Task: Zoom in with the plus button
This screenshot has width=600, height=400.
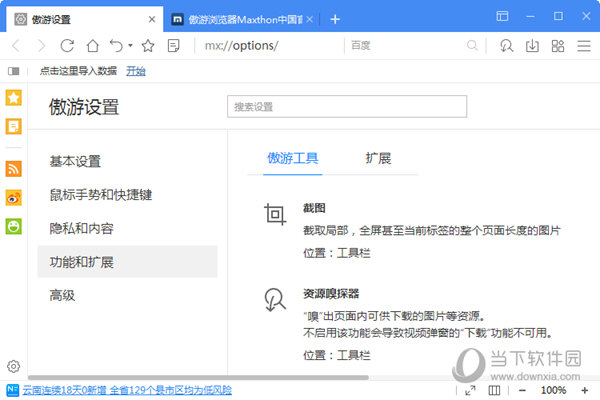Action: 585,390
